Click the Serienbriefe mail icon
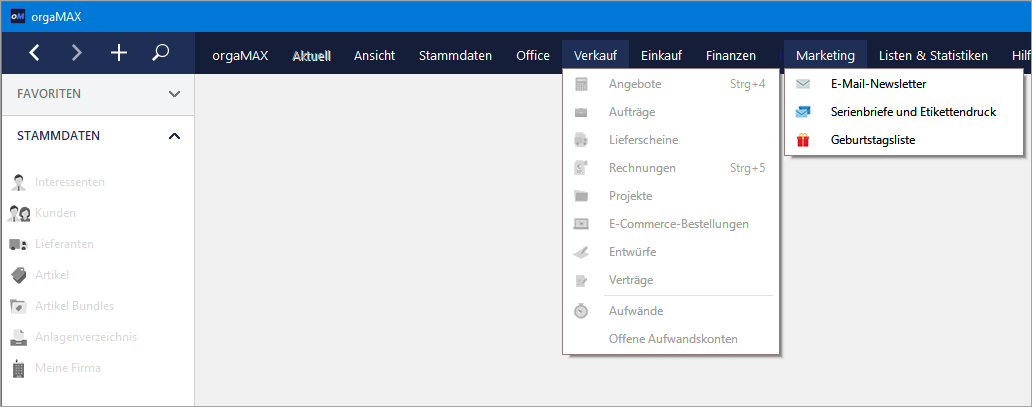Image resolution: width=1032 pixels, height=407 pixels. [x=803, y=112]
